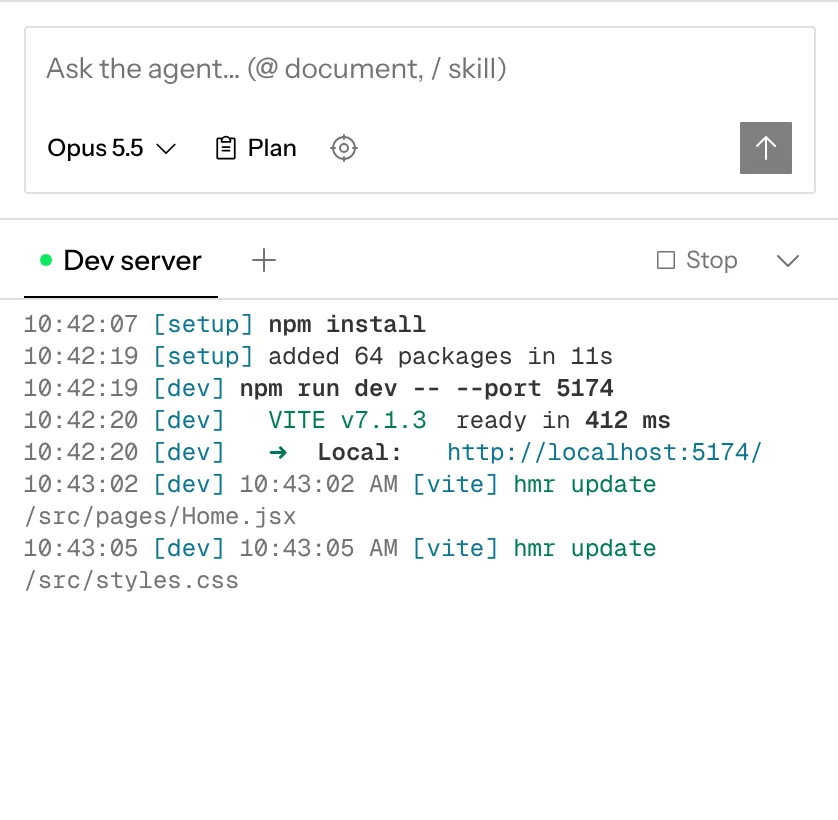Click the send arrow button
838x820 pixels.
pos(765,148)
